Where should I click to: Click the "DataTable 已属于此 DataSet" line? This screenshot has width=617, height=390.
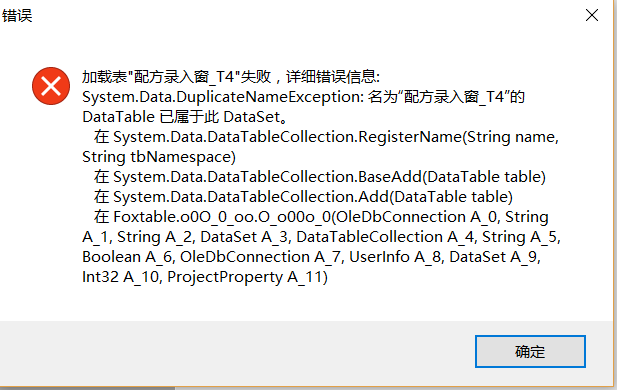point(185,117)
